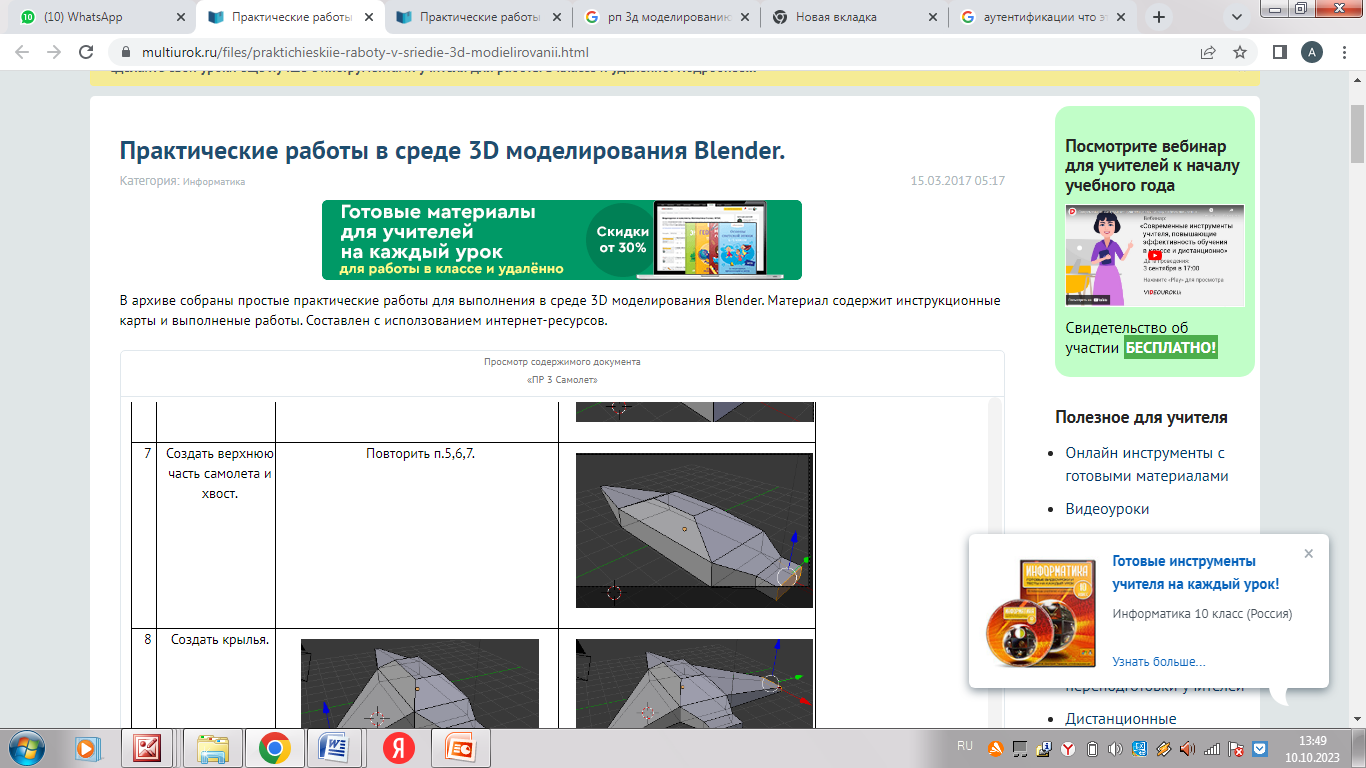Open Microsoft Word from the taskbar
The width and height of the screenshot is (1366, 768).
click(x=336, y=748)
